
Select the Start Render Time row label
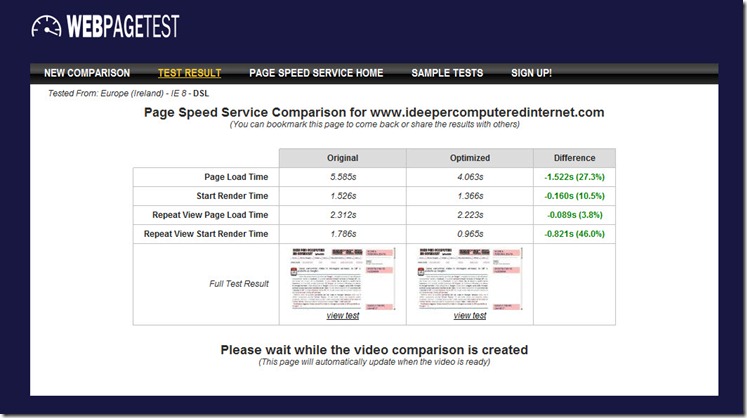click(232, 196)
